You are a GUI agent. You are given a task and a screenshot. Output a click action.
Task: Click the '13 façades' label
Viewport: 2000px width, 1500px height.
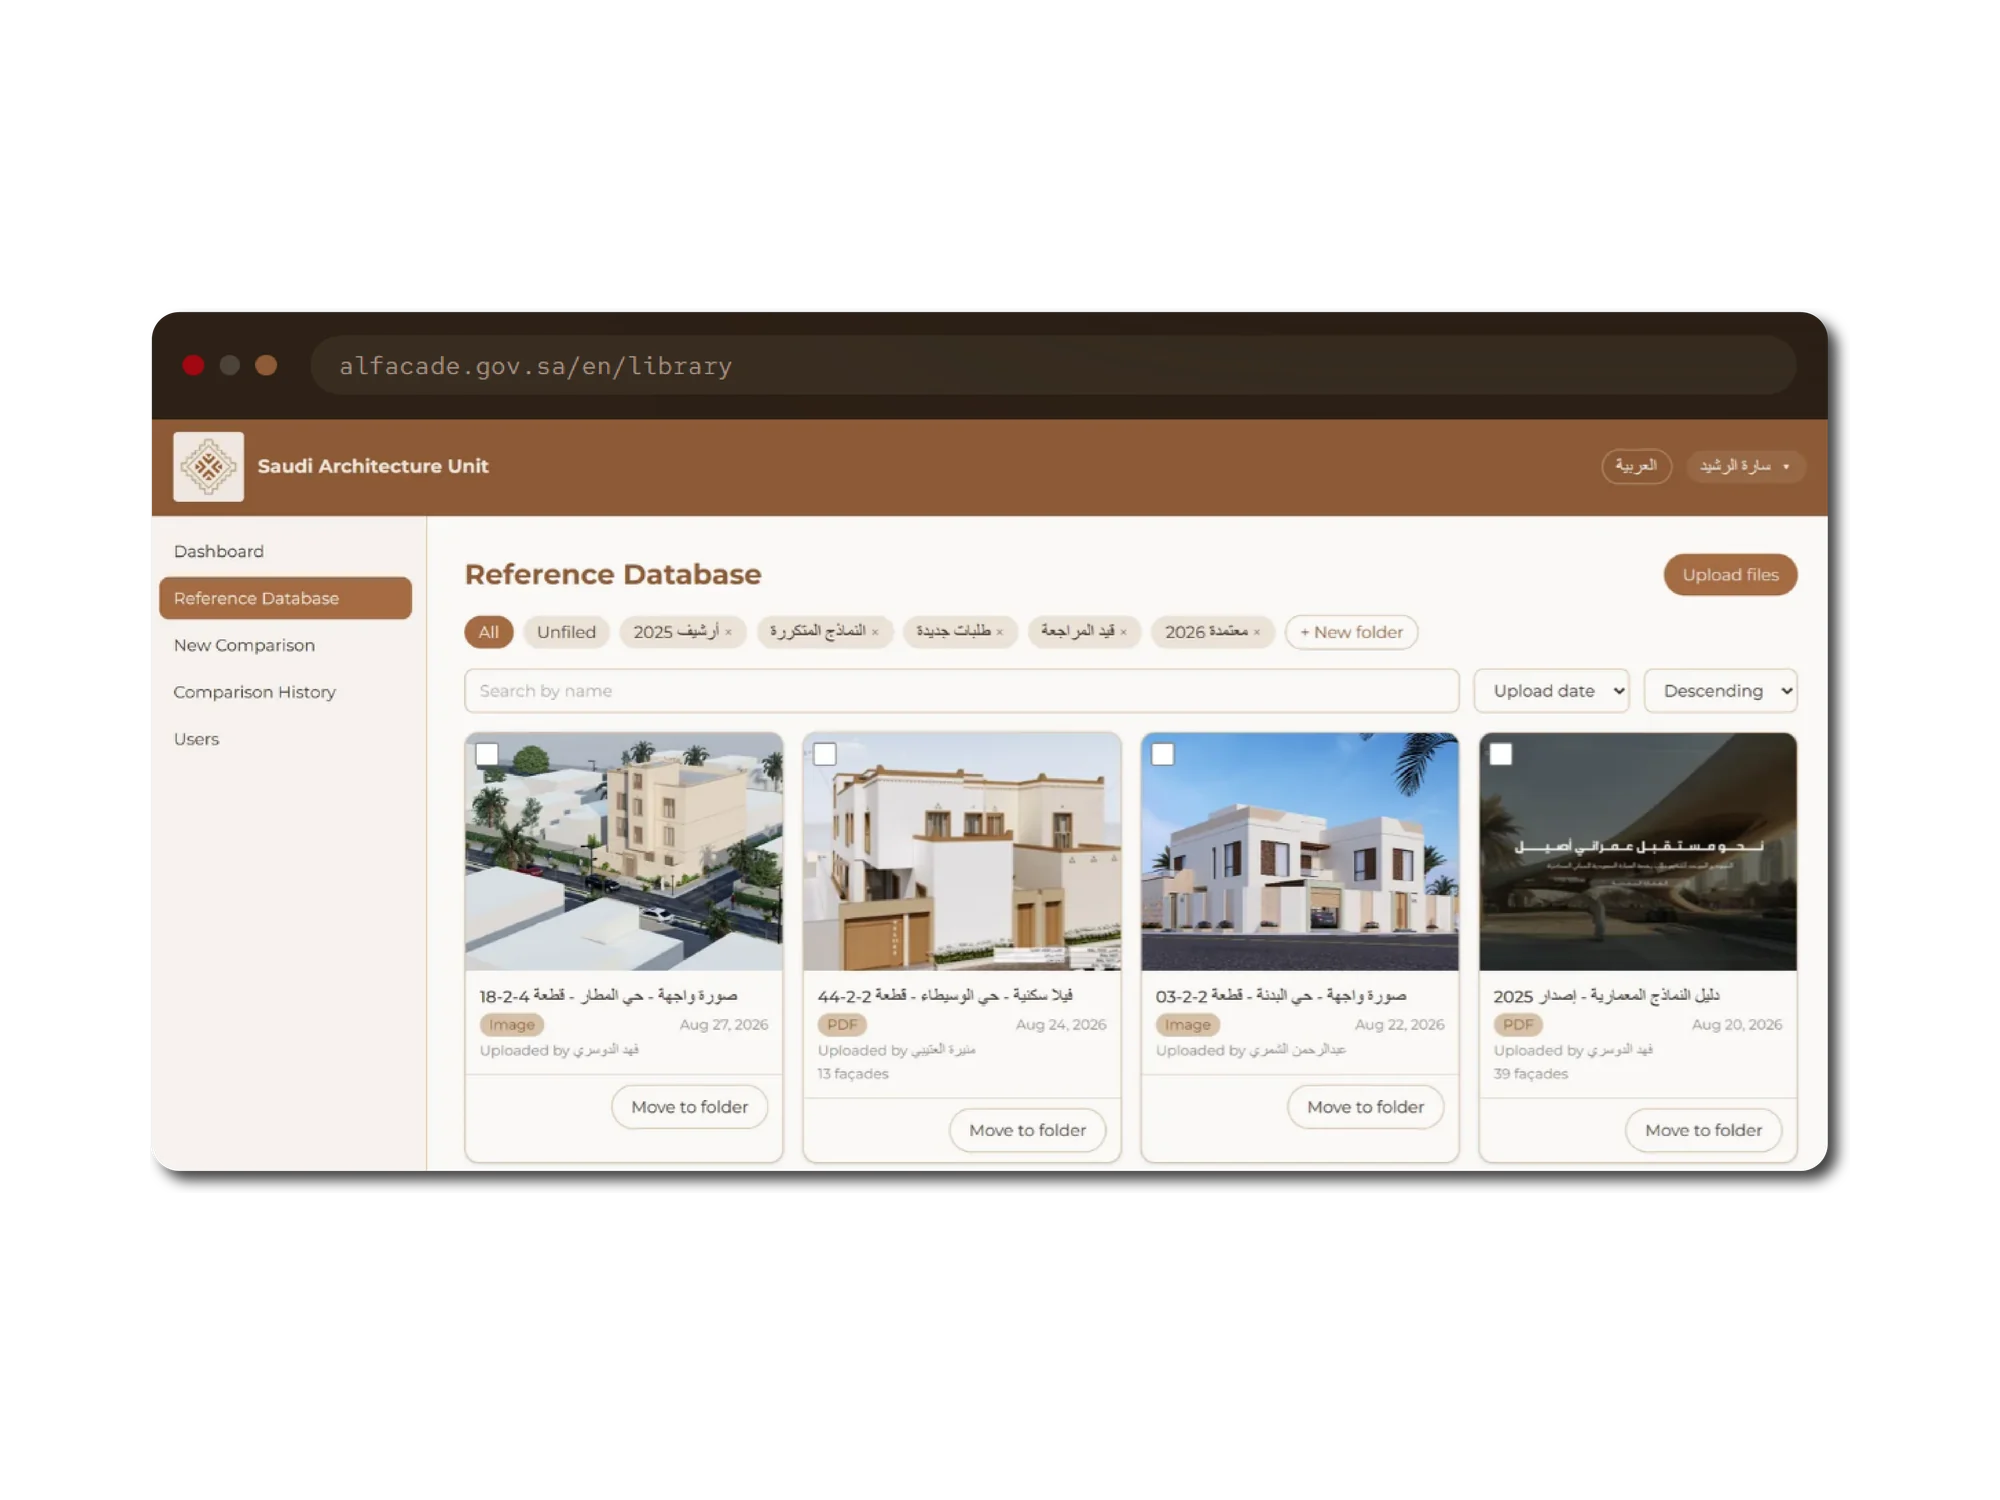click(853, 1074)
